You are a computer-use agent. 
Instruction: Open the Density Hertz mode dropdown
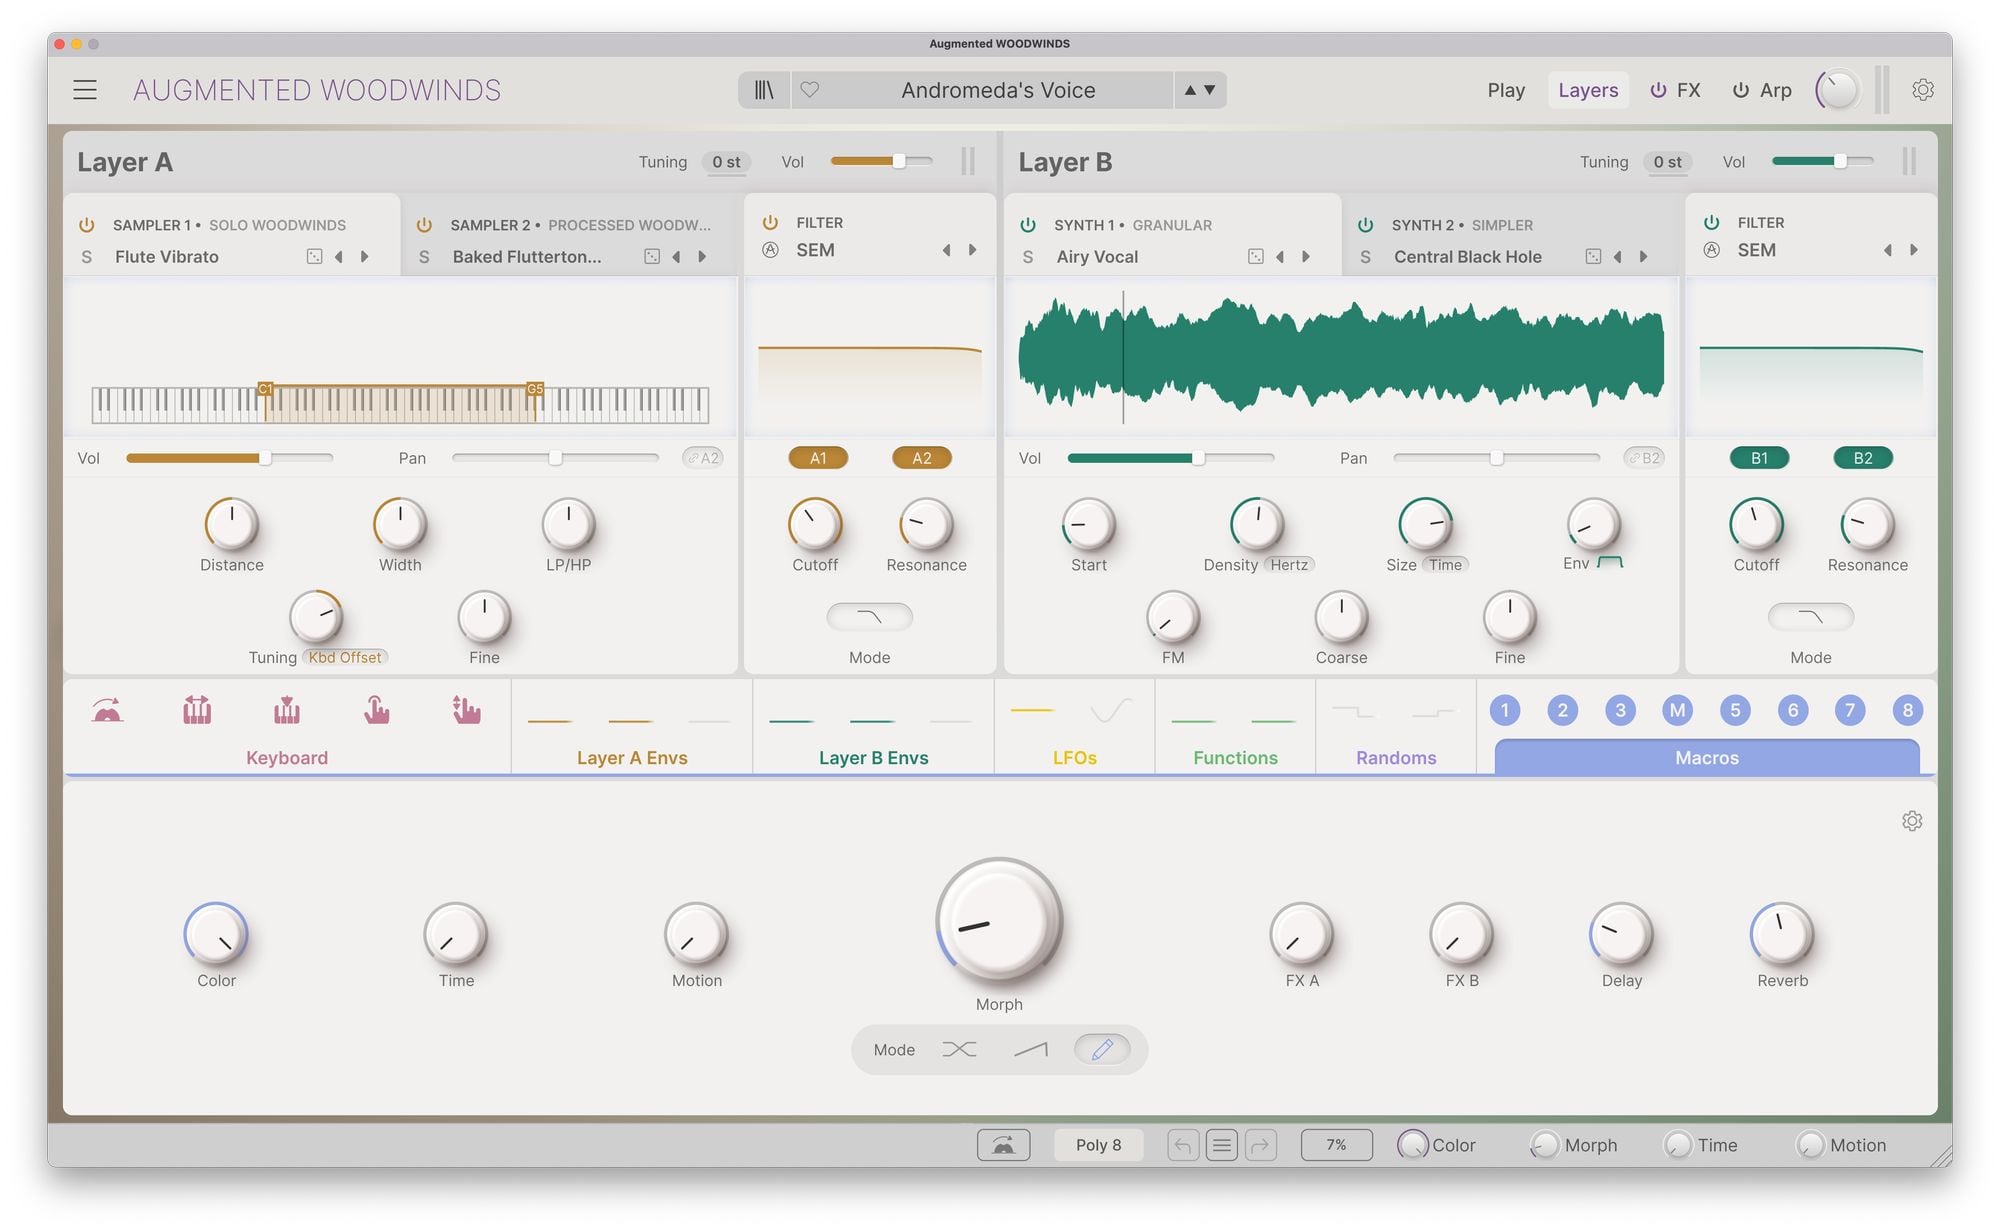(x=1289, y=565)
